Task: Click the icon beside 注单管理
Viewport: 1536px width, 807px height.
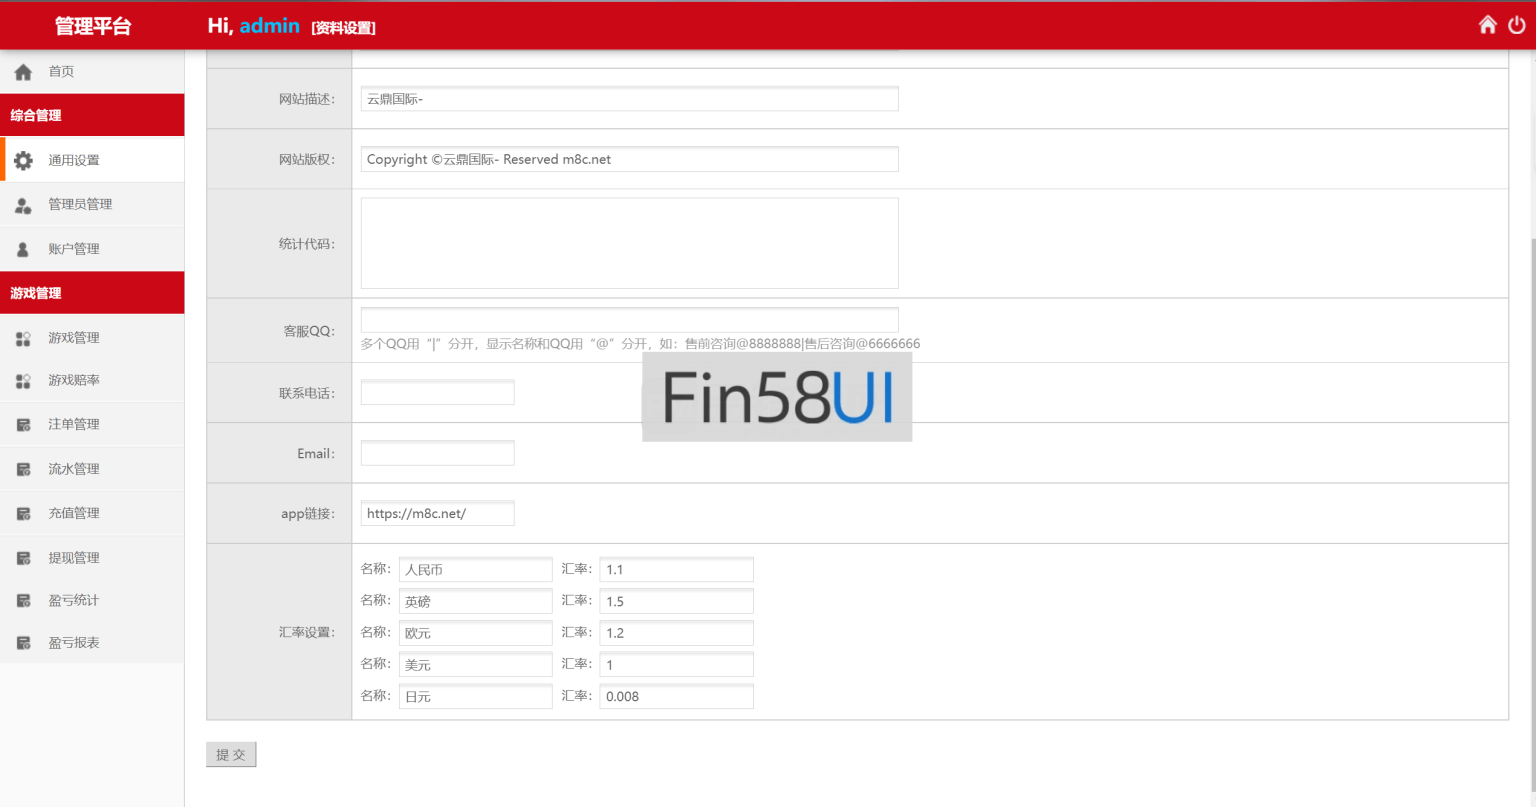Action: pos(23,425)
